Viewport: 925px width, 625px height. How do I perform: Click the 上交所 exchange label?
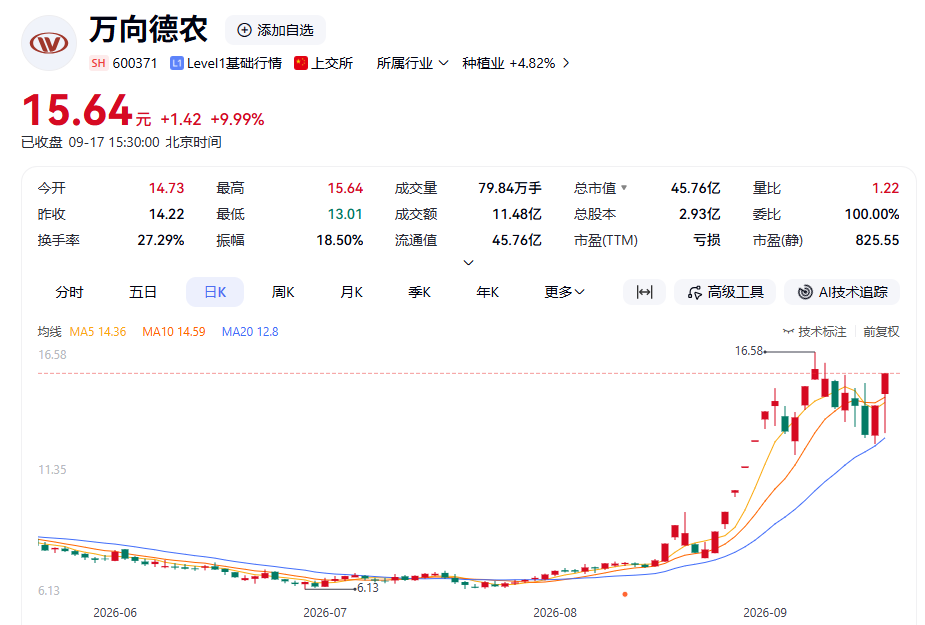(332, 63)
